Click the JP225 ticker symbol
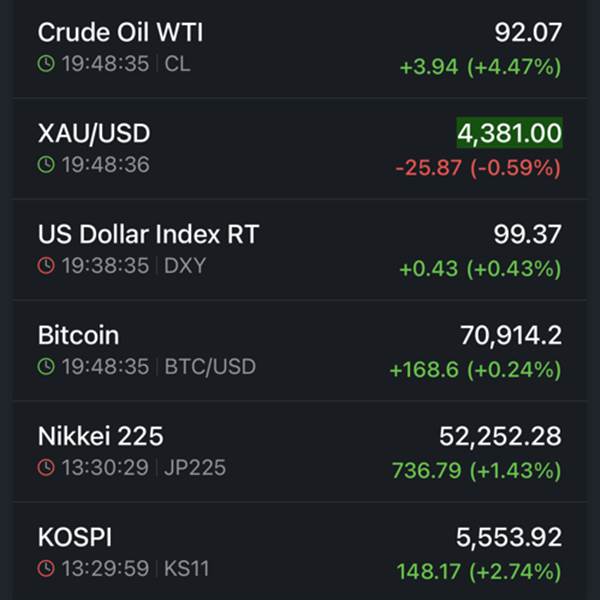 195,468
